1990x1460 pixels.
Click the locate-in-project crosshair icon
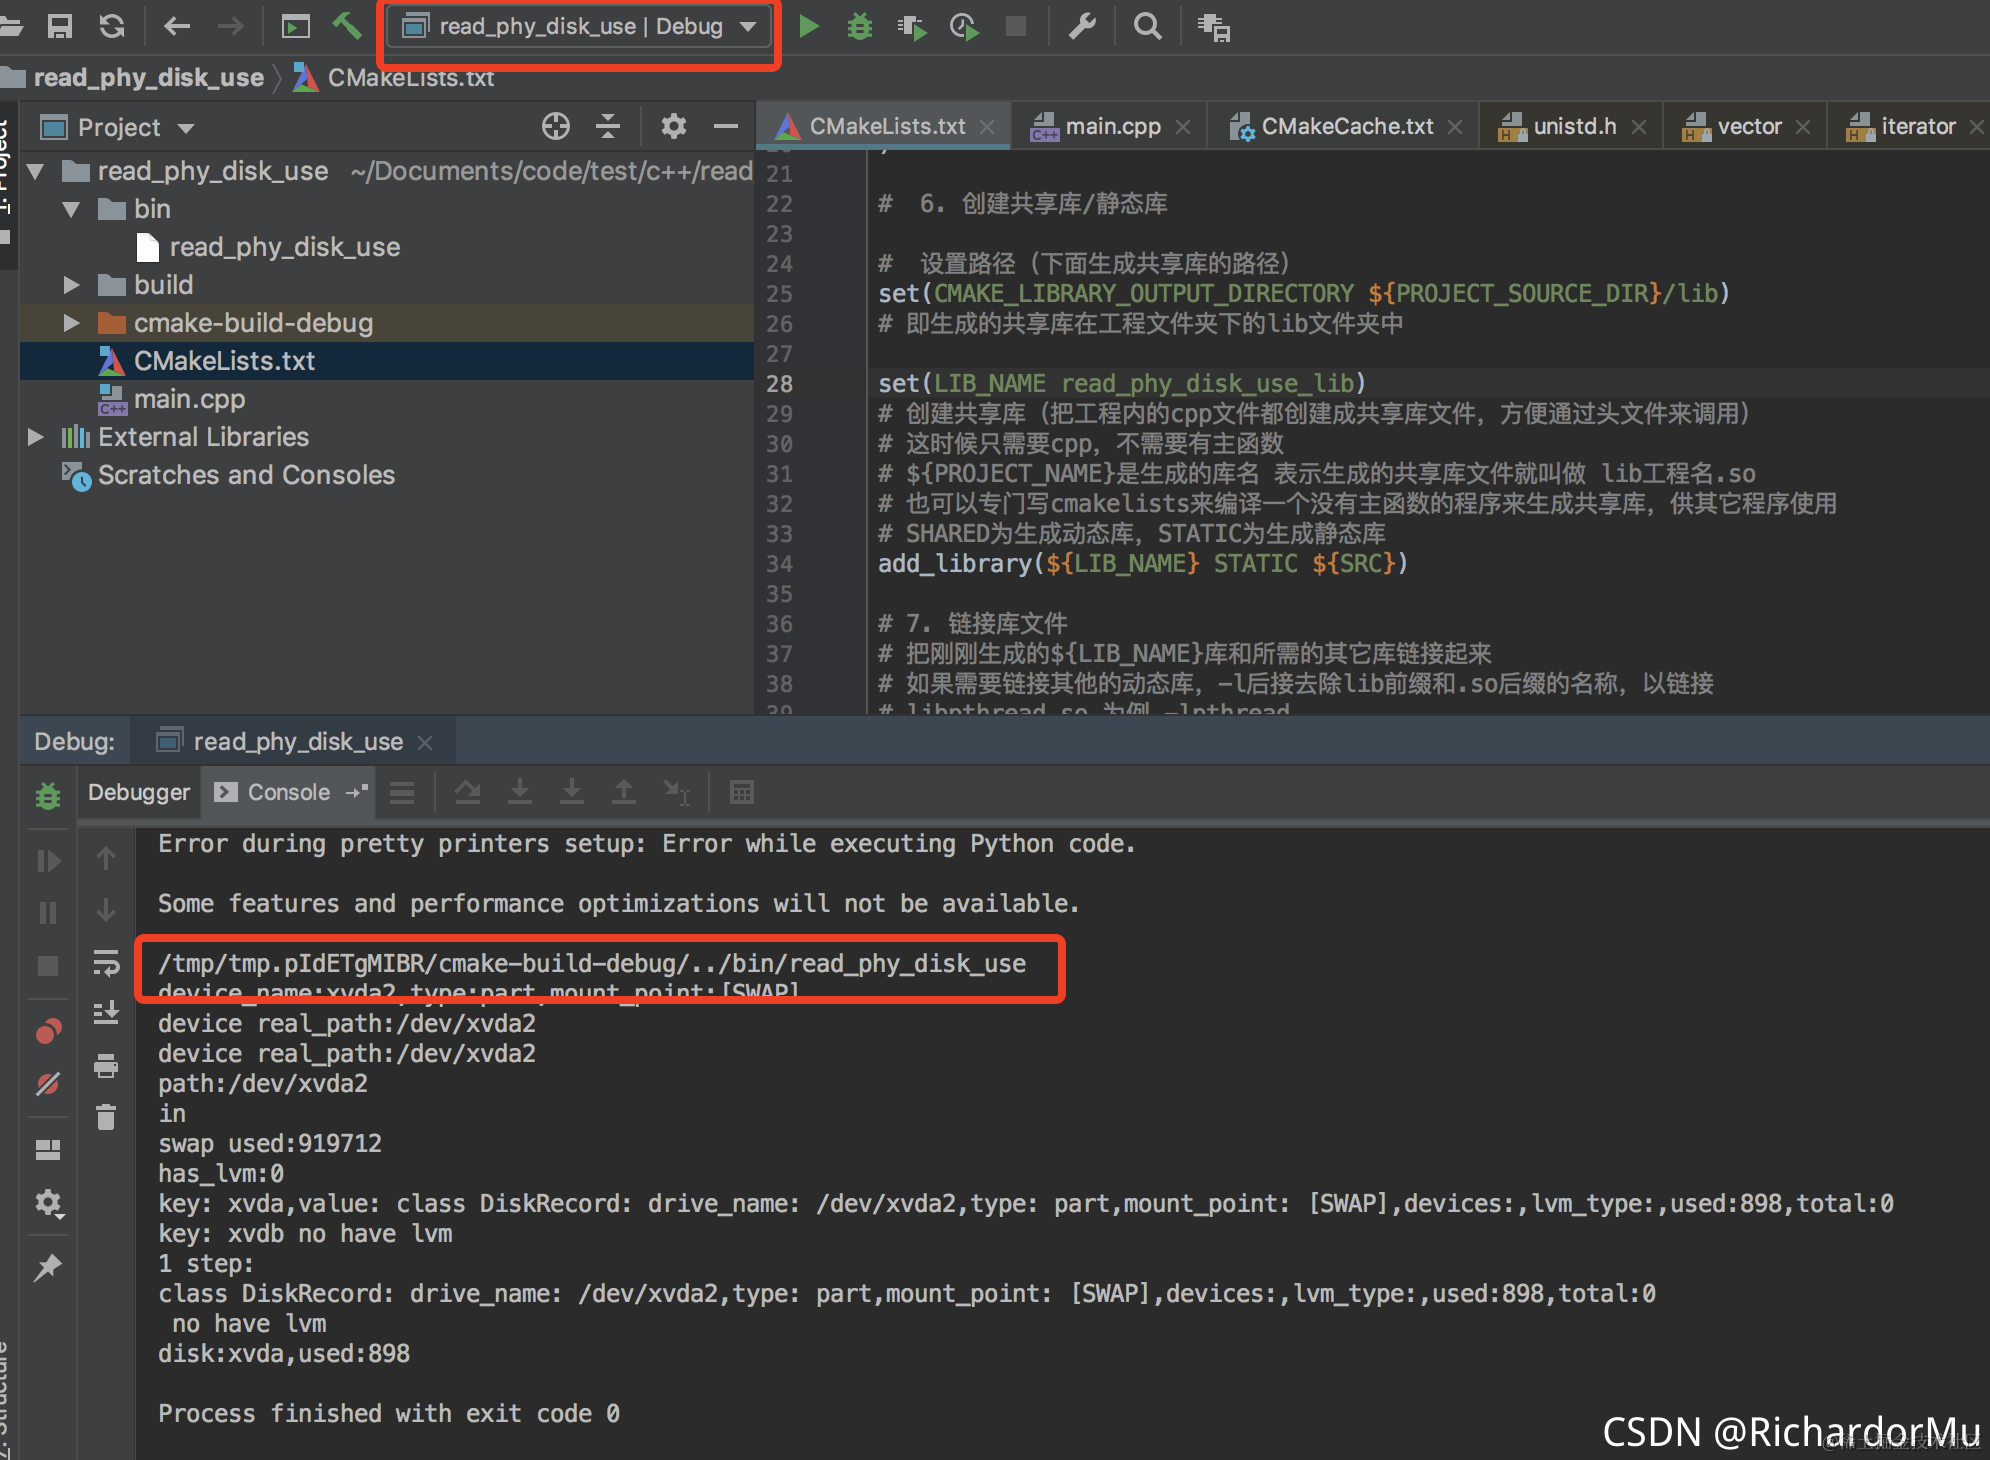tap(555, 126)
